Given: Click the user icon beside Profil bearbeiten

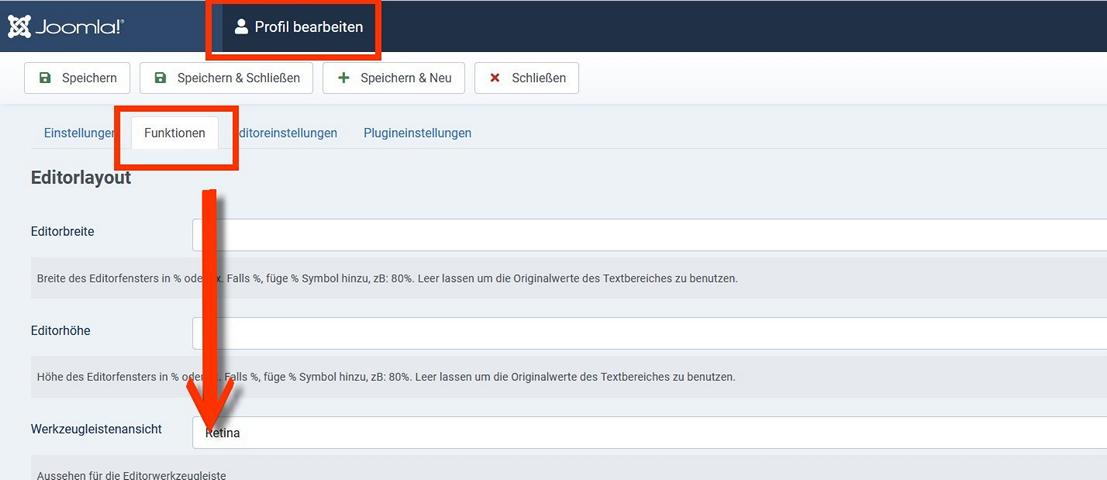Looking at the screenshot, I should pos(241,27).
